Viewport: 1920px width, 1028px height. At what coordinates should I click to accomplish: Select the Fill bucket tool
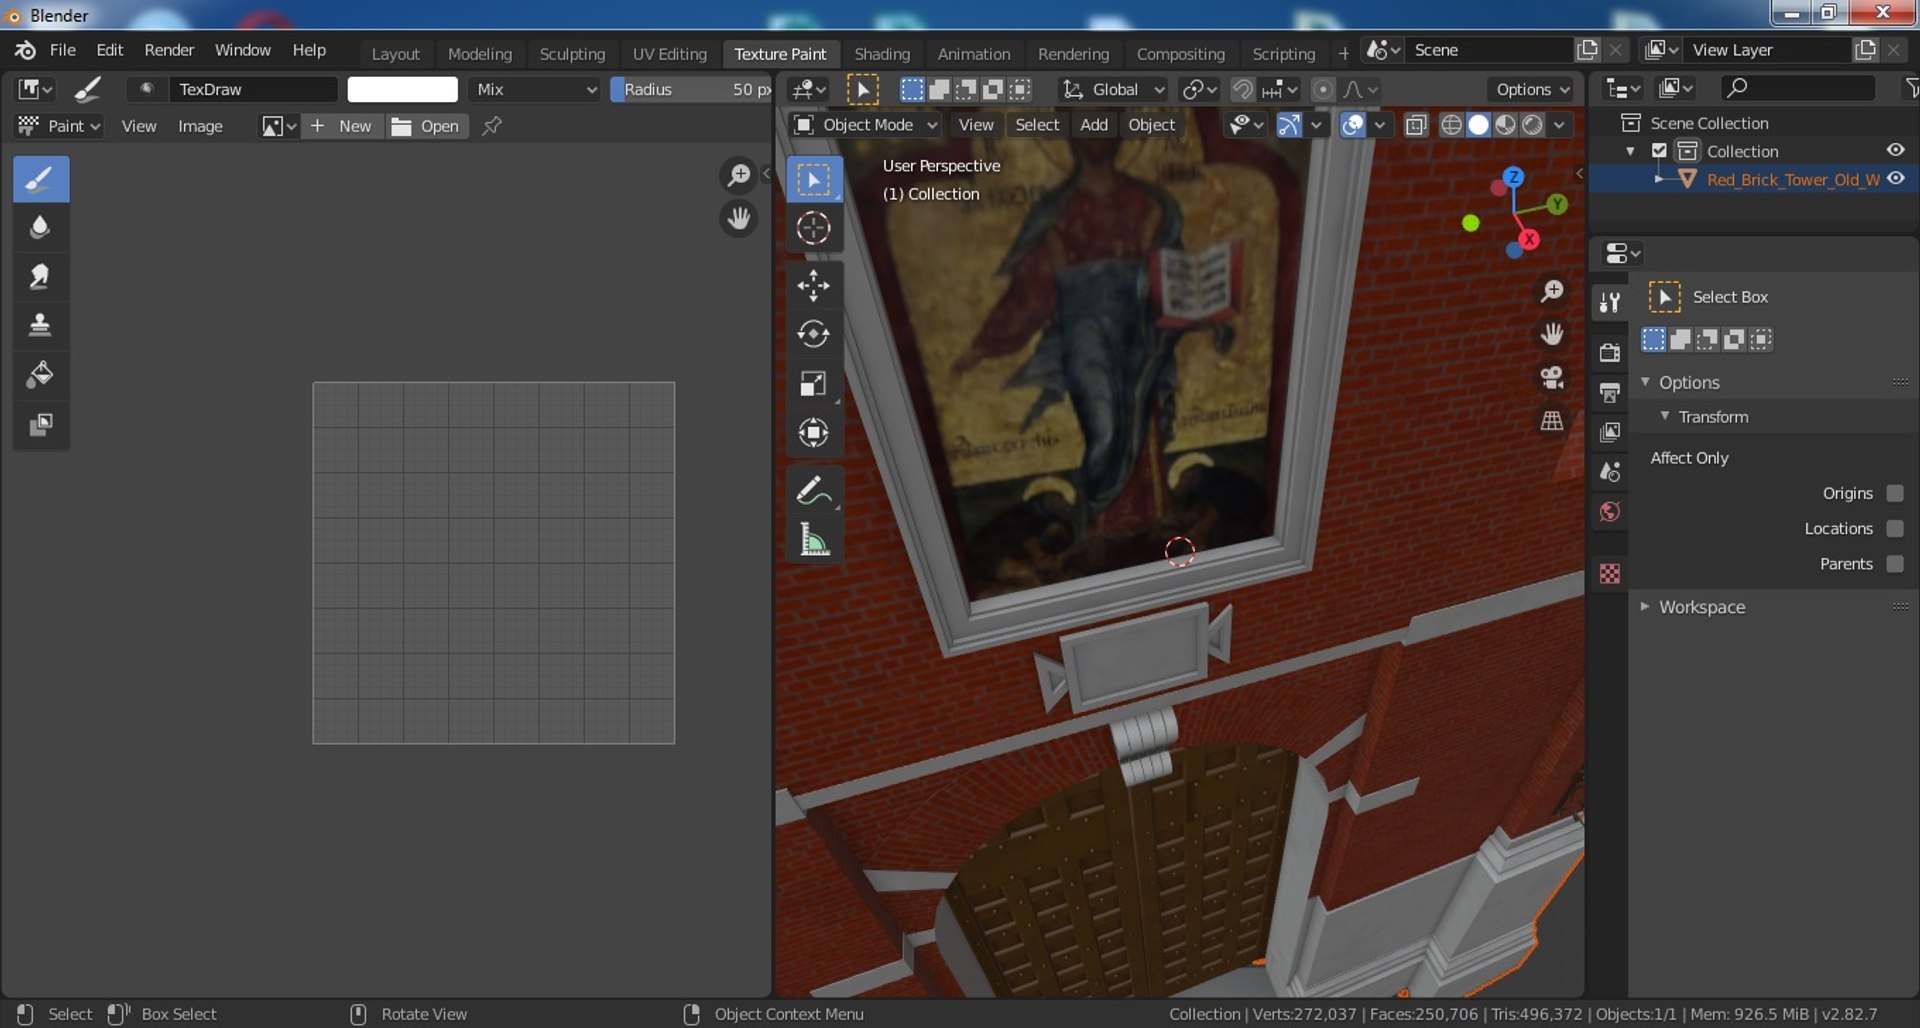(x=41, y=375)
